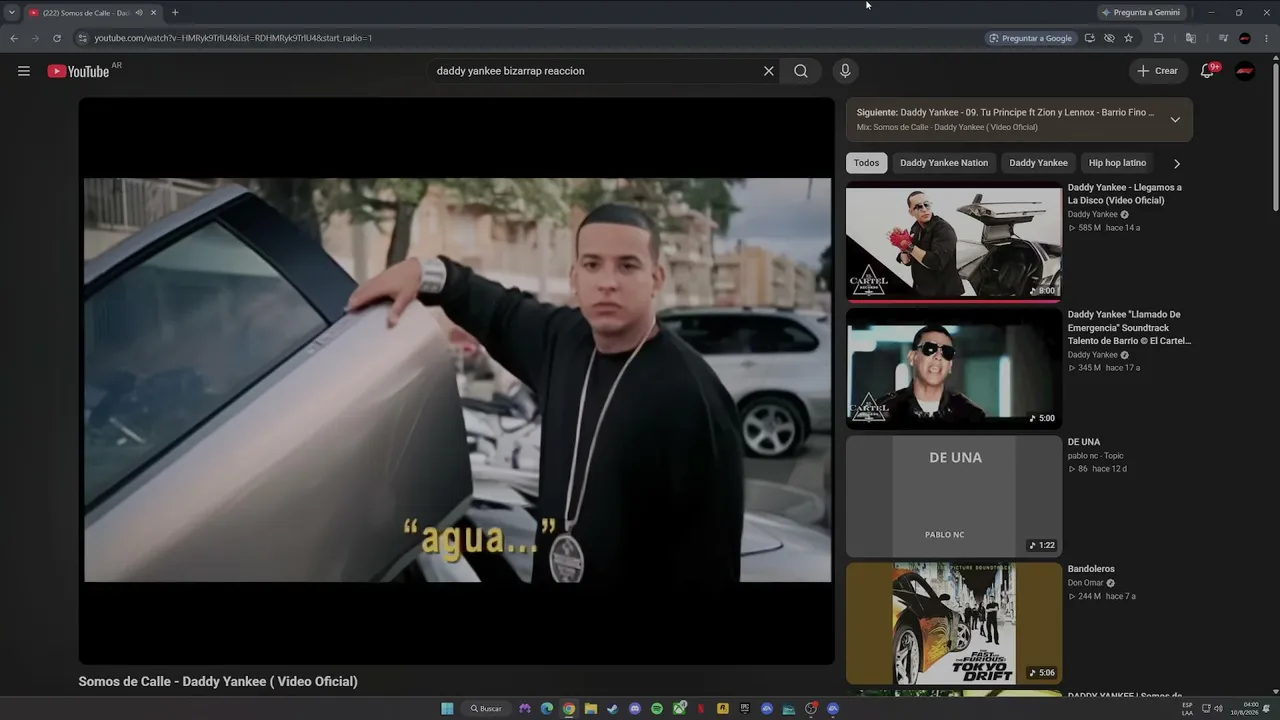Open the tab search dropdown arrow
Screen dimensions: 1280x720
[x=11, y=12]
